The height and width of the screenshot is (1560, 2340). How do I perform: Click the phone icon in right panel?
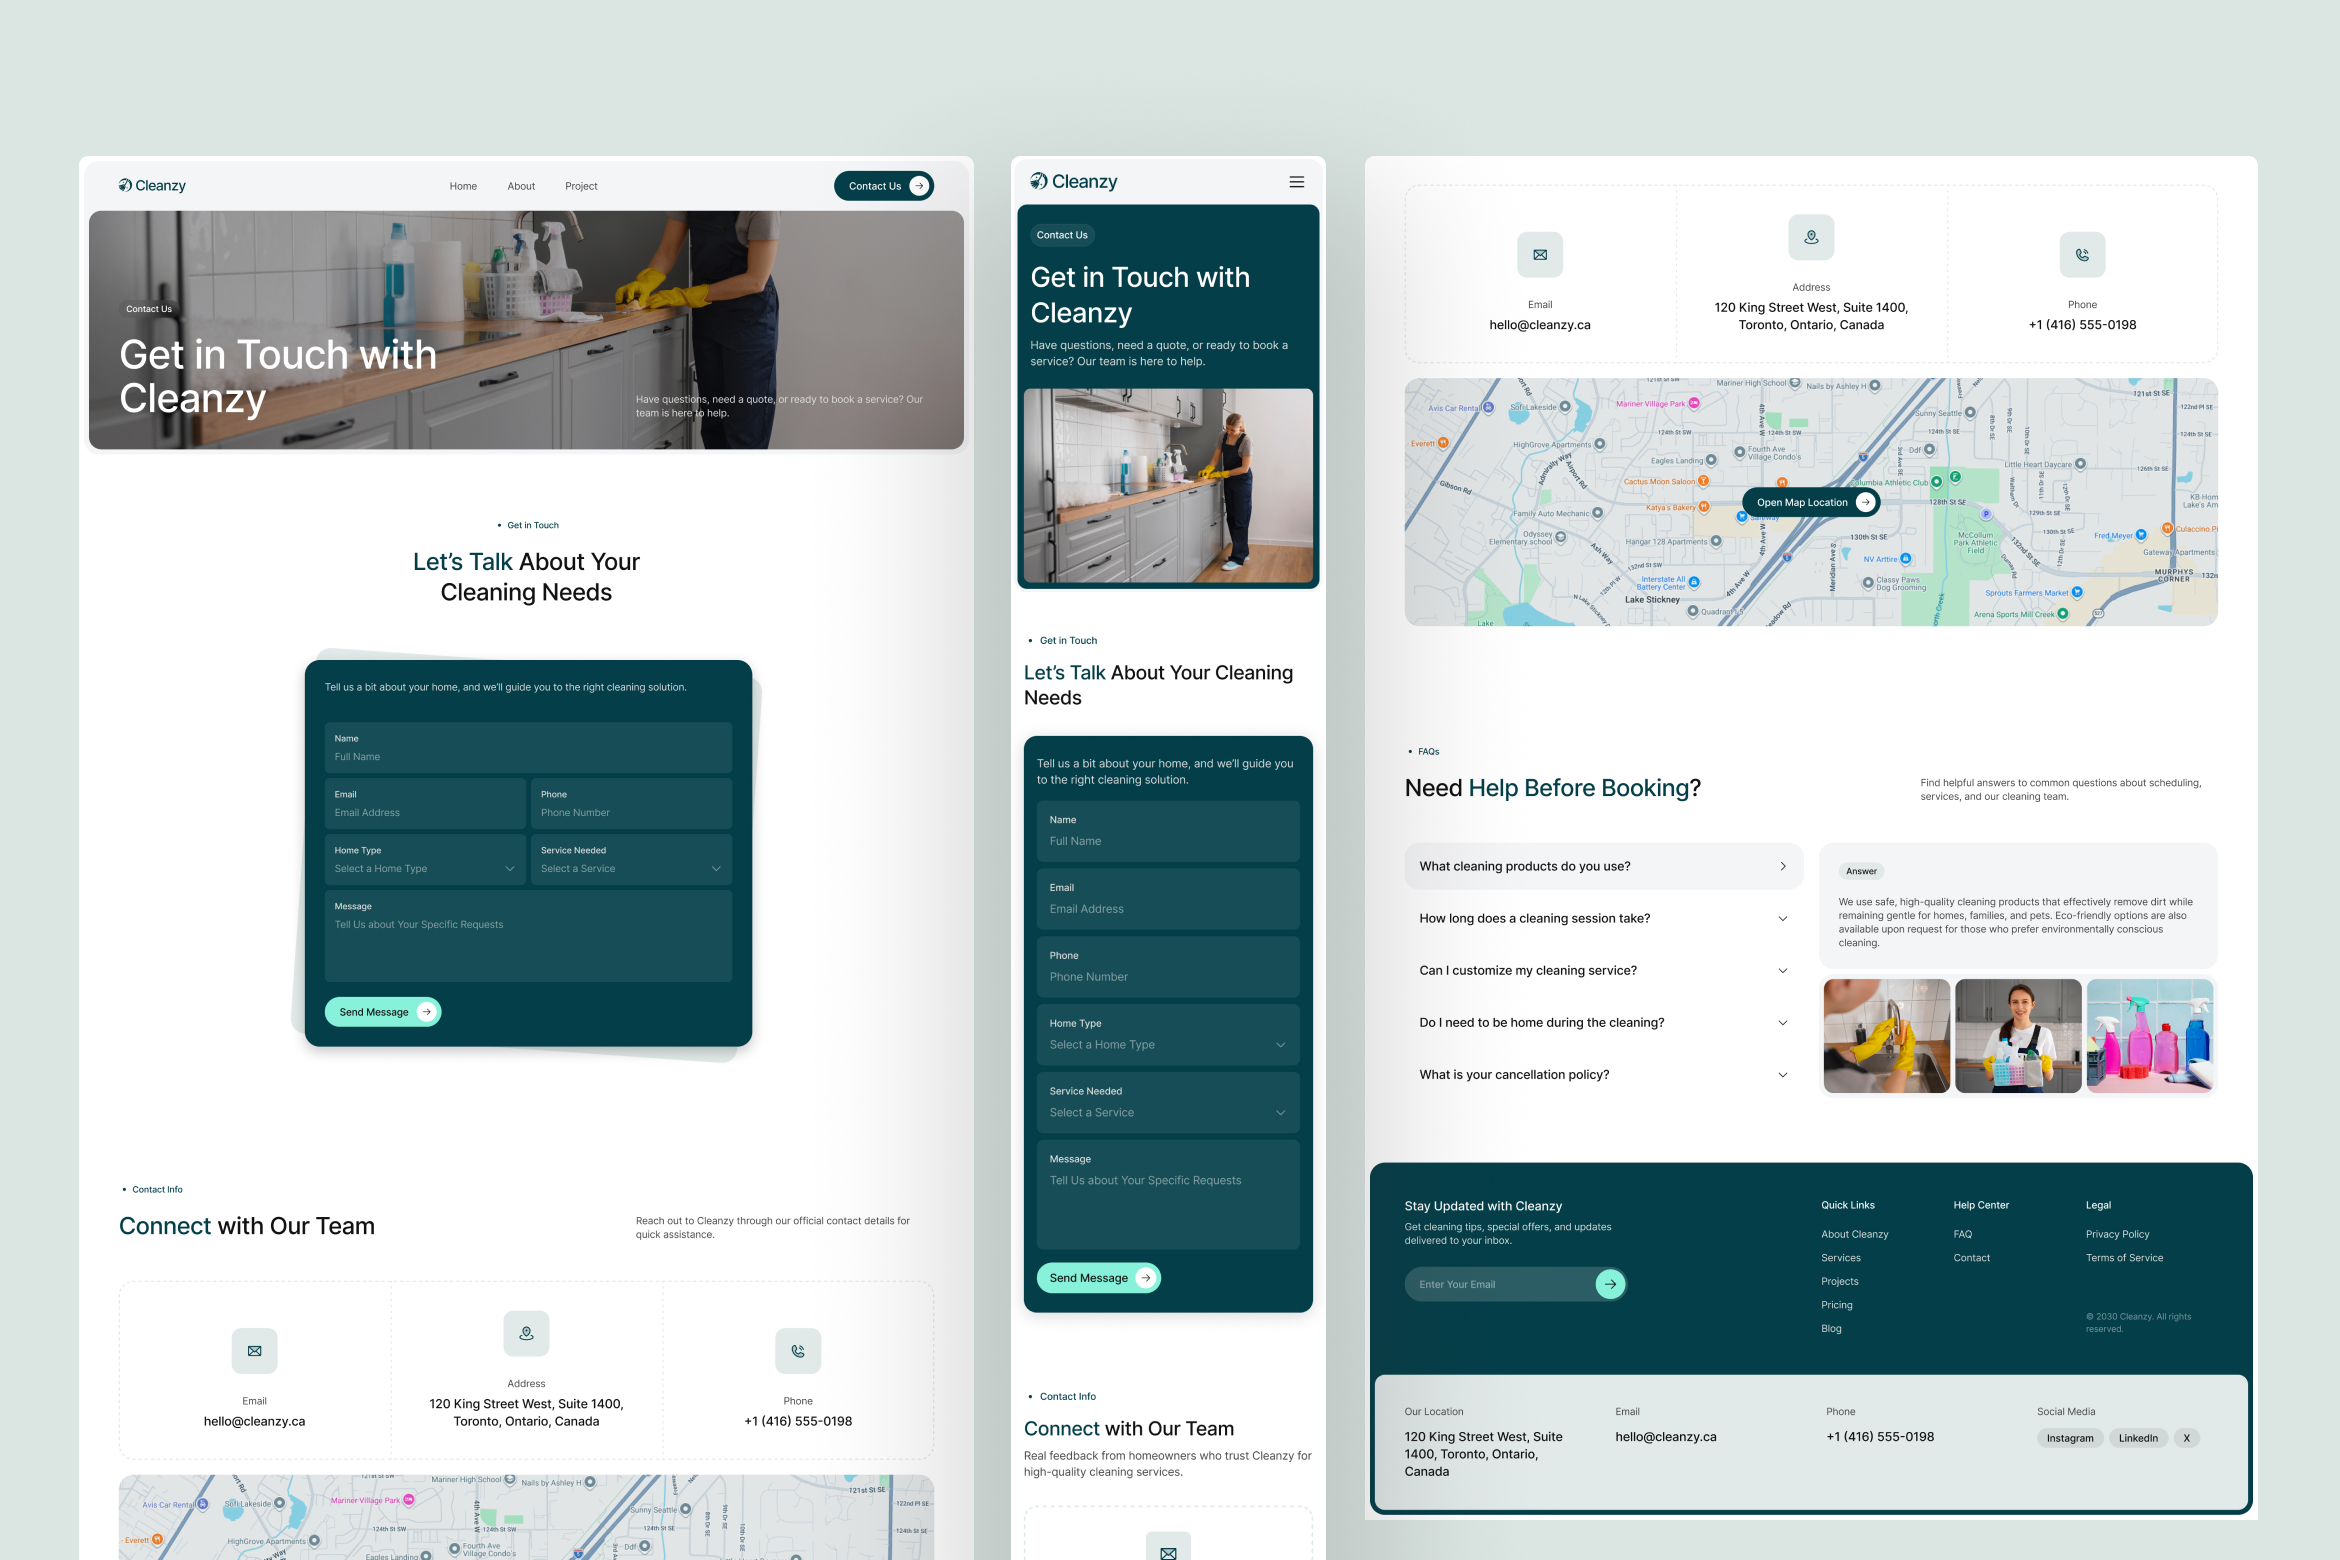coord(2081,255)
